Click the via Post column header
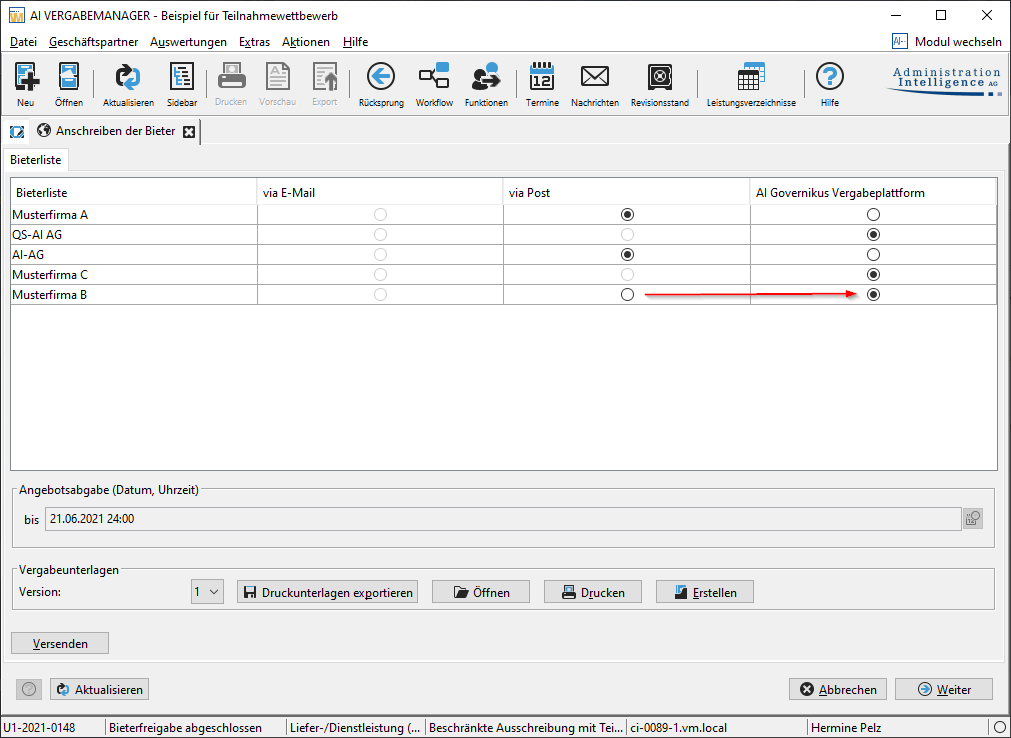 [627, 192]
